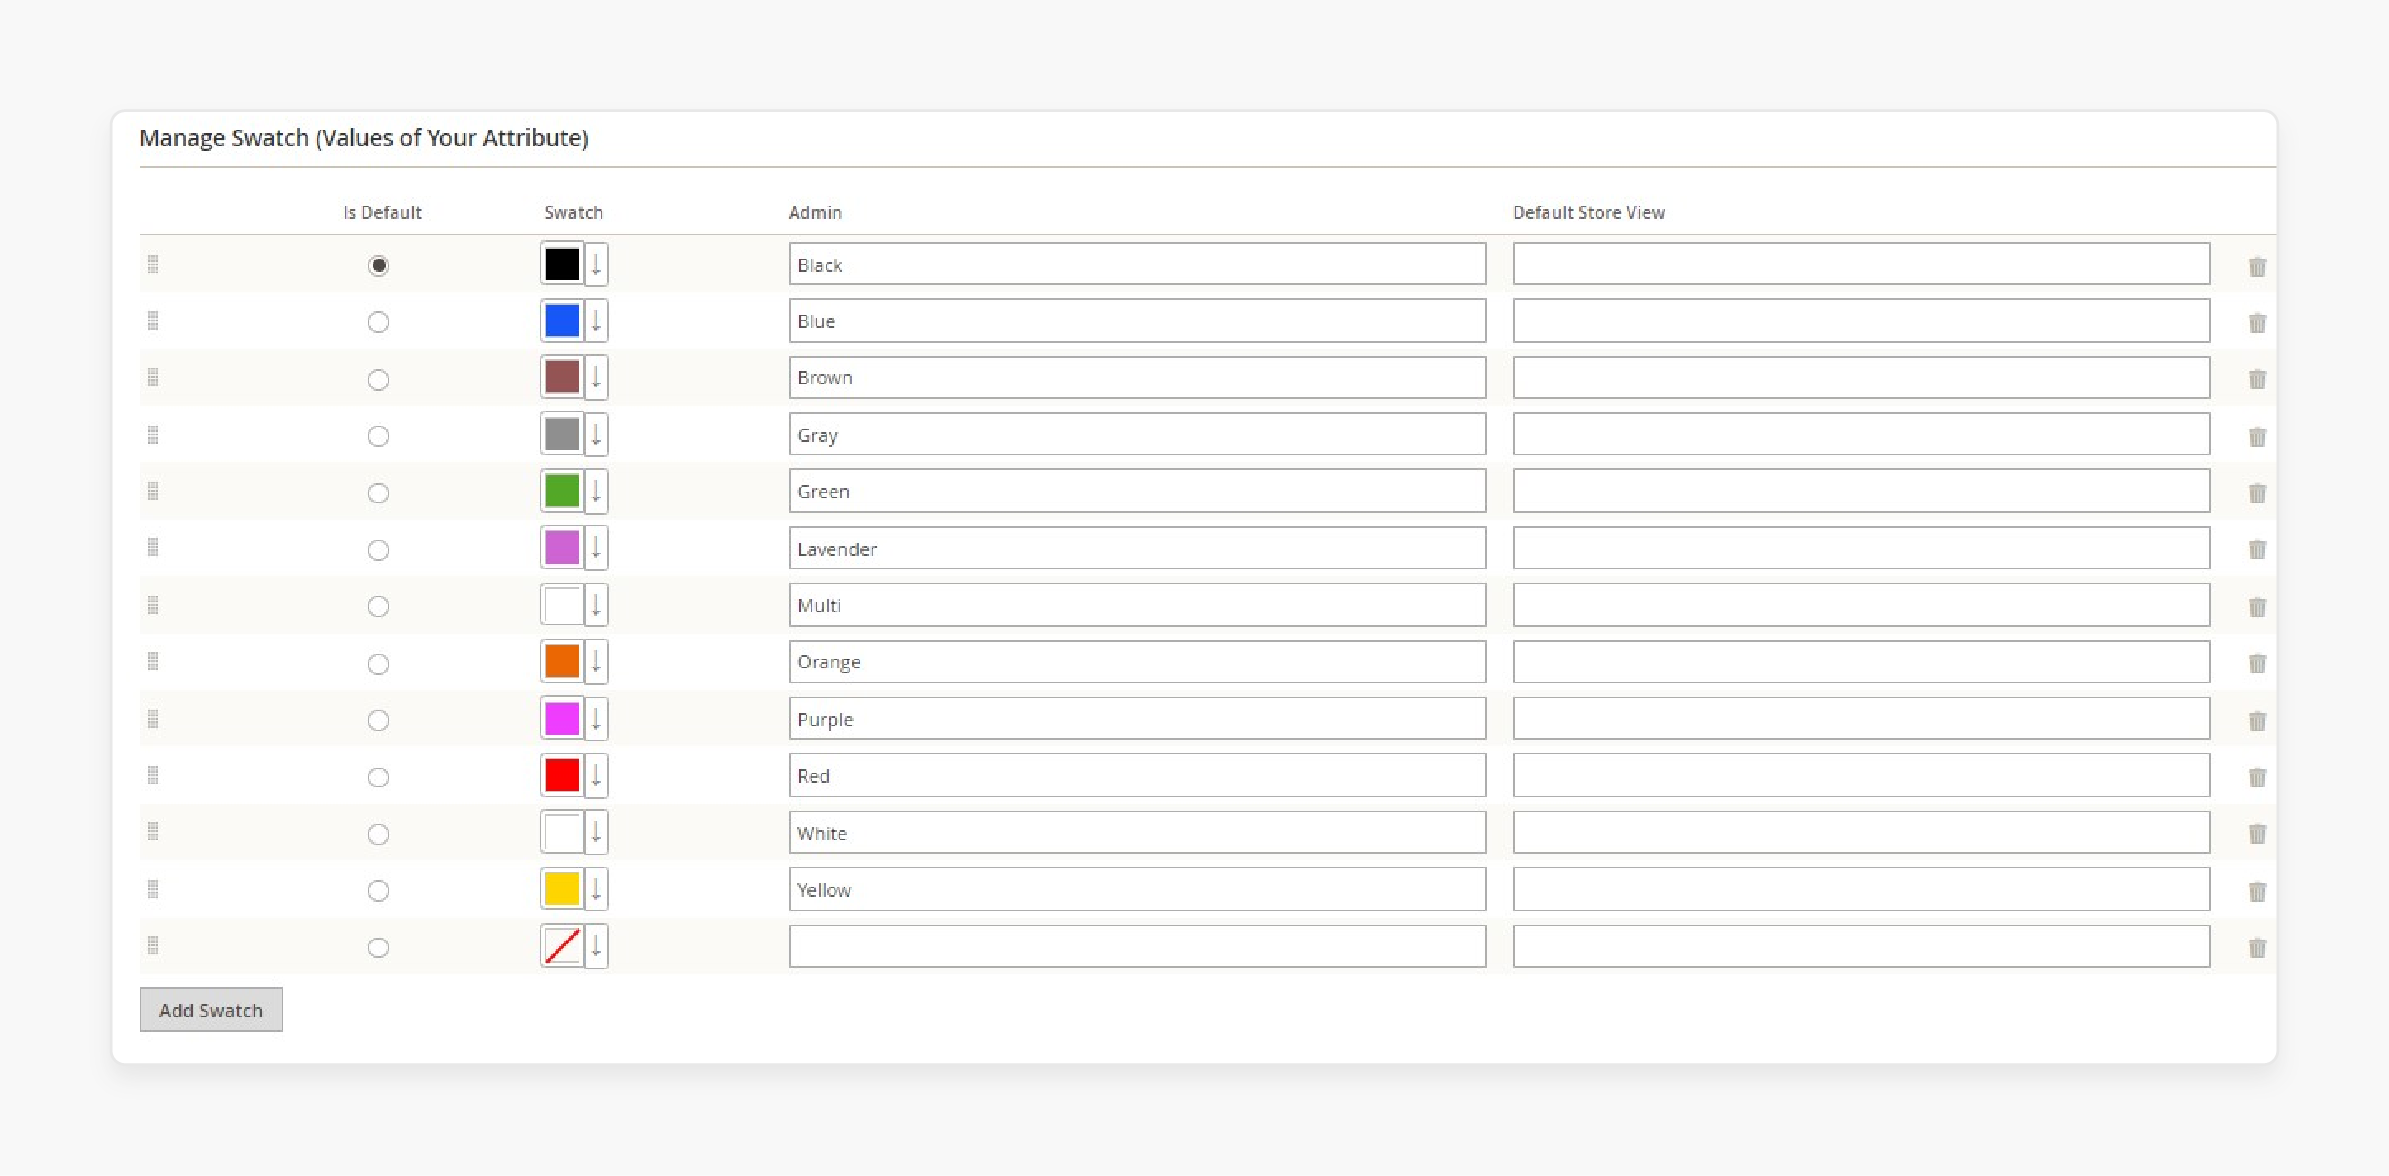Image resolution: width=2389 pixels, height=1176 pixels.
Task: Delete the Yellow swatch row
Action: click(x=2257, y=891)
